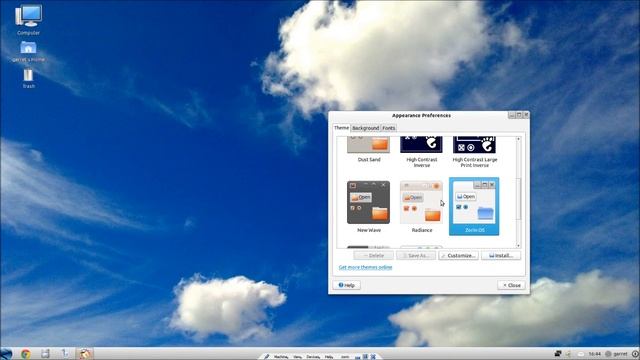Open the power session menu icon
Viewport: 640px width, 360px height.
(635, 354)
